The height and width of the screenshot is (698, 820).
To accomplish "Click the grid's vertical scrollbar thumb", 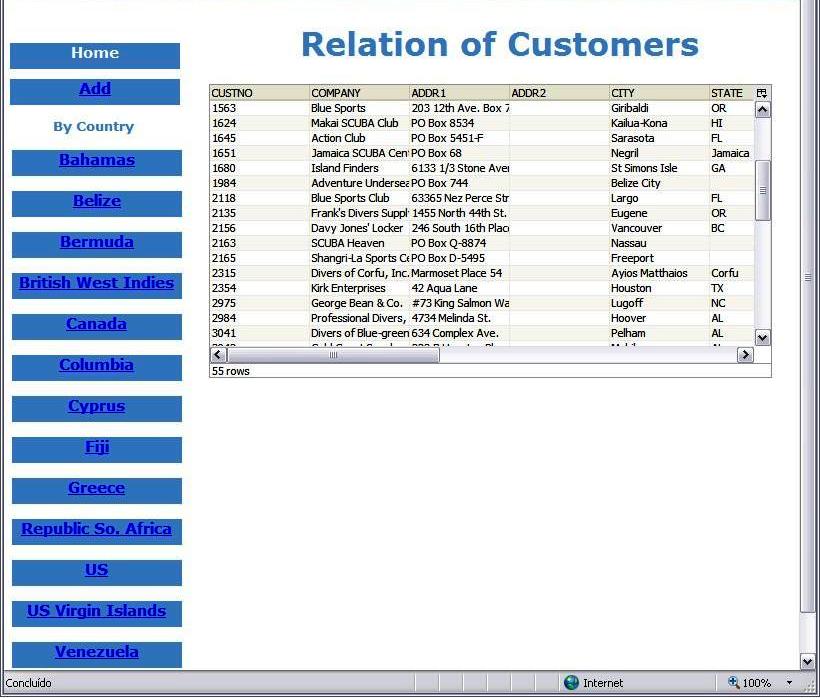I will click(763, 190).
